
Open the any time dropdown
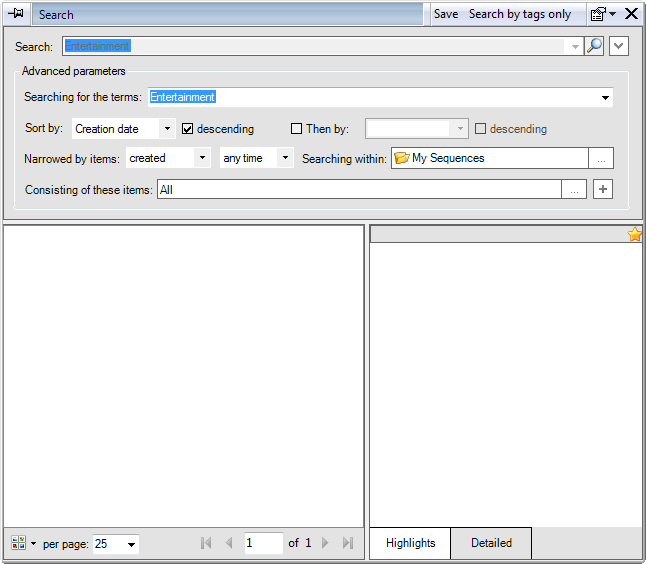pyautogui.click(x=285, y=158)
